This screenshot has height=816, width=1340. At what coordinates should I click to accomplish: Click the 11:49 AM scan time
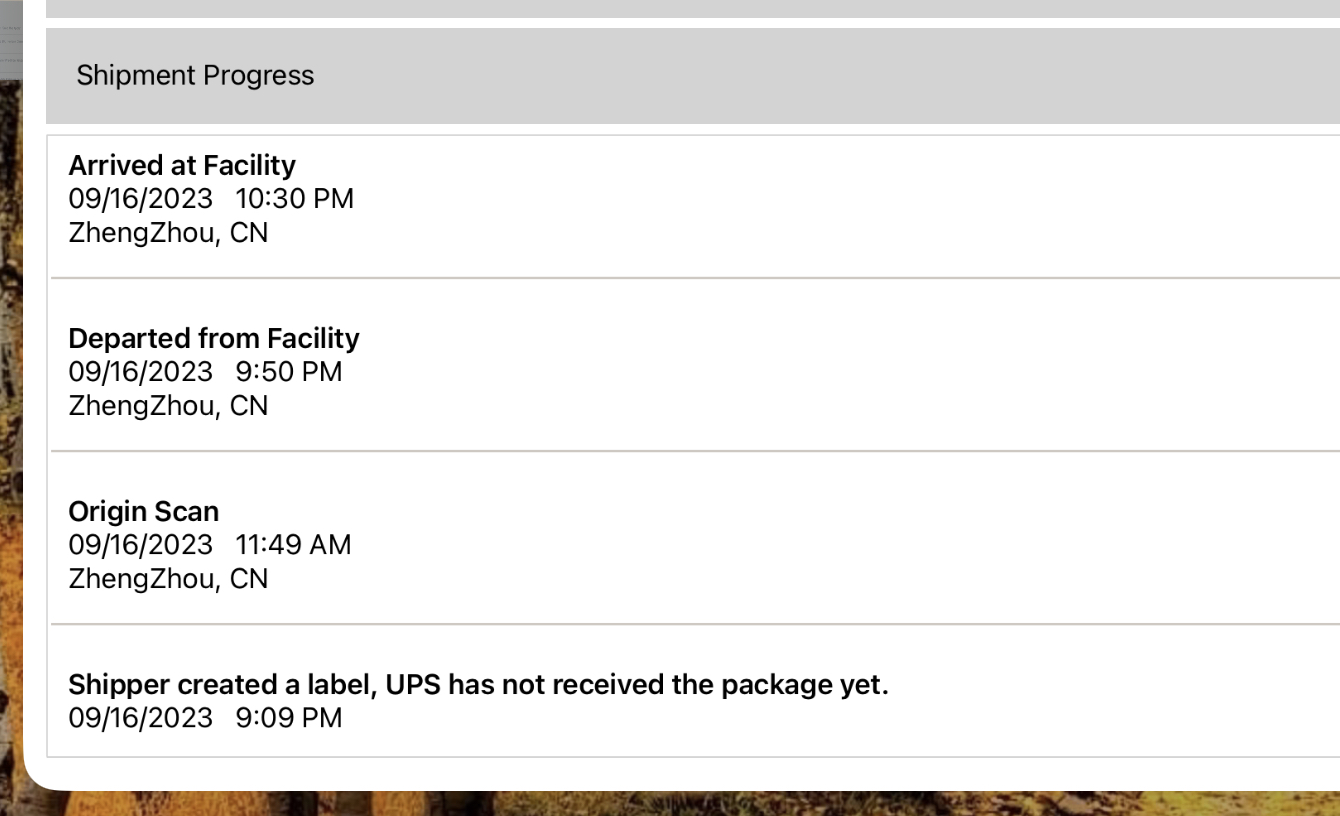pos(293,545)
